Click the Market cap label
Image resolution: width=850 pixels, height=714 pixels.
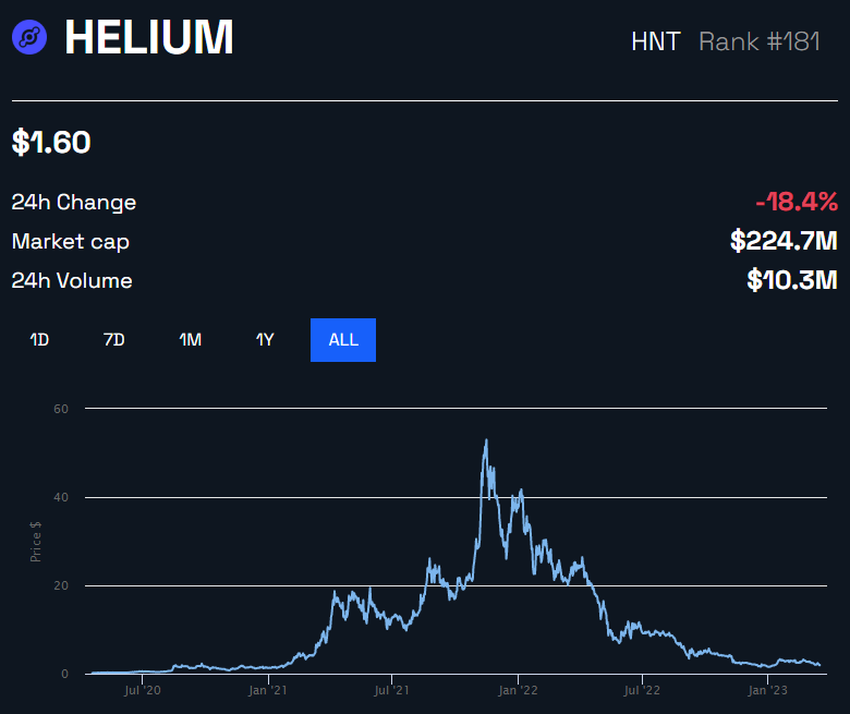pos(70,242)
